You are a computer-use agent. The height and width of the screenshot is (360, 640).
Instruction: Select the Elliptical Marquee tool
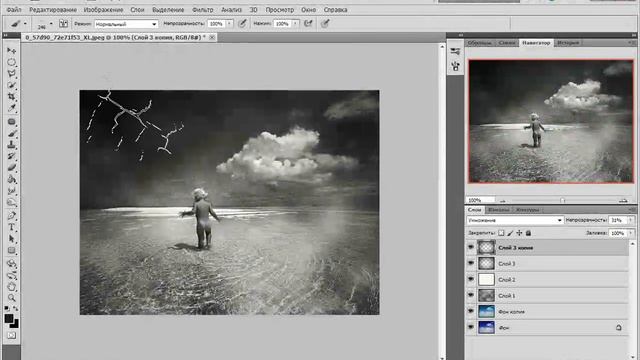11,62
